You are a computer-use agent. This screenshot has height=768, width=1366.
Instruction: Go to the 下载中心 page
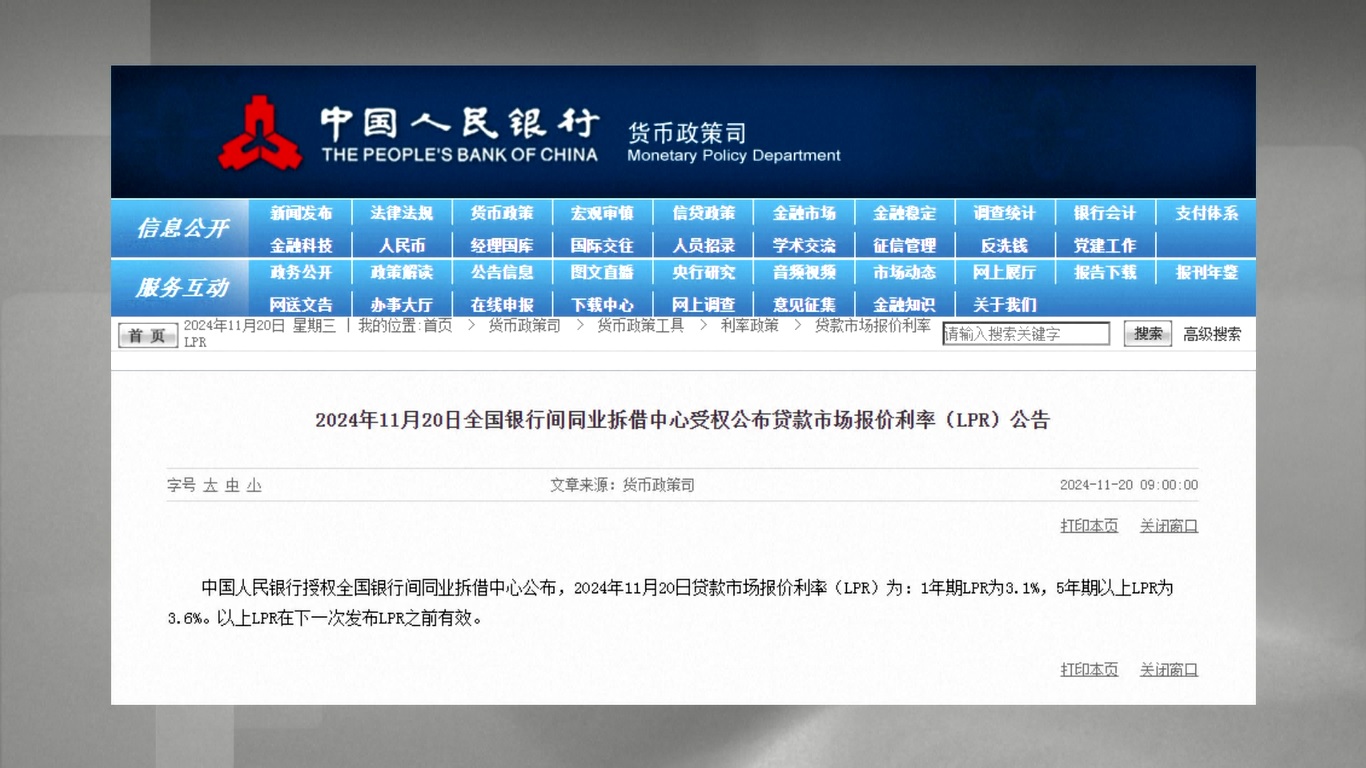tap(603, 304)
